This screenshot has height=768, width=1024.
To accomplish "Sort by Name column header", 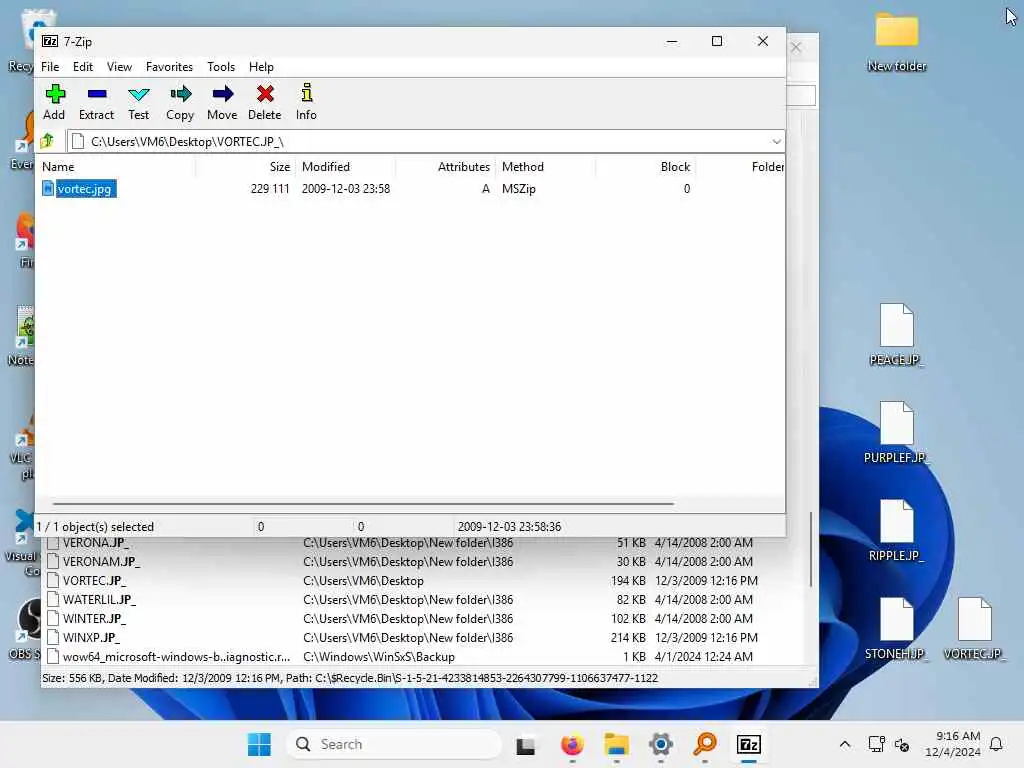I will tap(118, 167).
